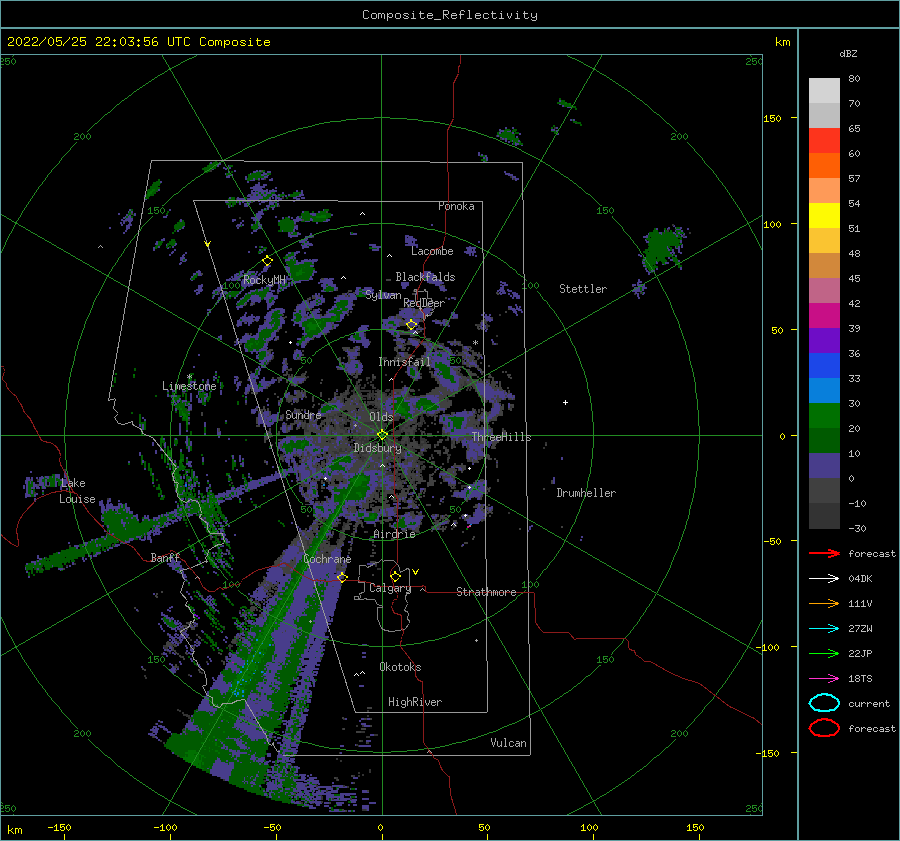Screen dimensions: 900x841
Task: Click the yellow diamond marker above Calgary
Action: (x=395, y=576)
